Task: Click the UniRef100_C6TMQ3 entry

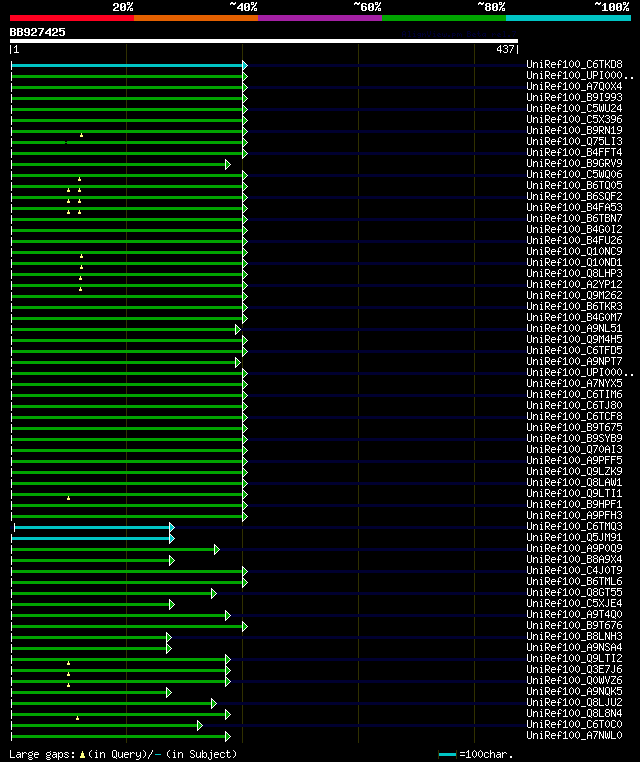Action: click(x=574, y=527)
